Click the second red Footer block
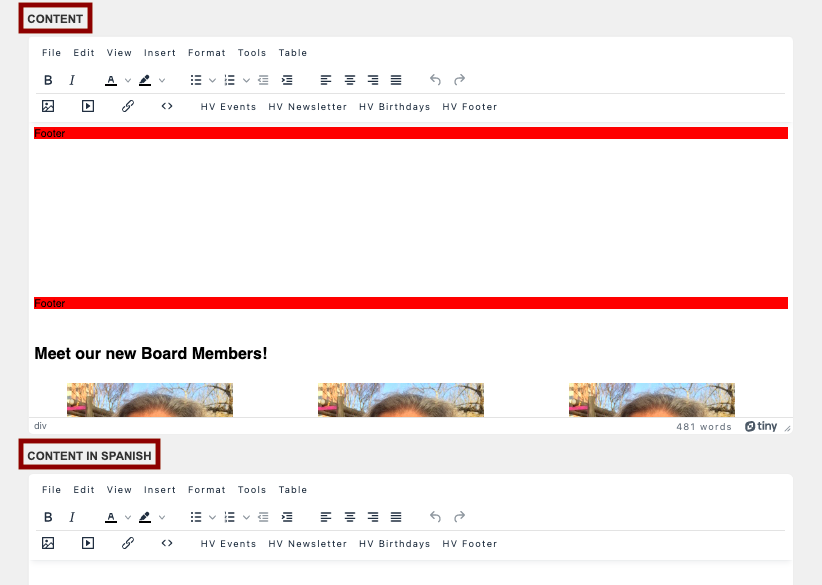Viewport: 822px width, 585px height. (x=411, y=303)
